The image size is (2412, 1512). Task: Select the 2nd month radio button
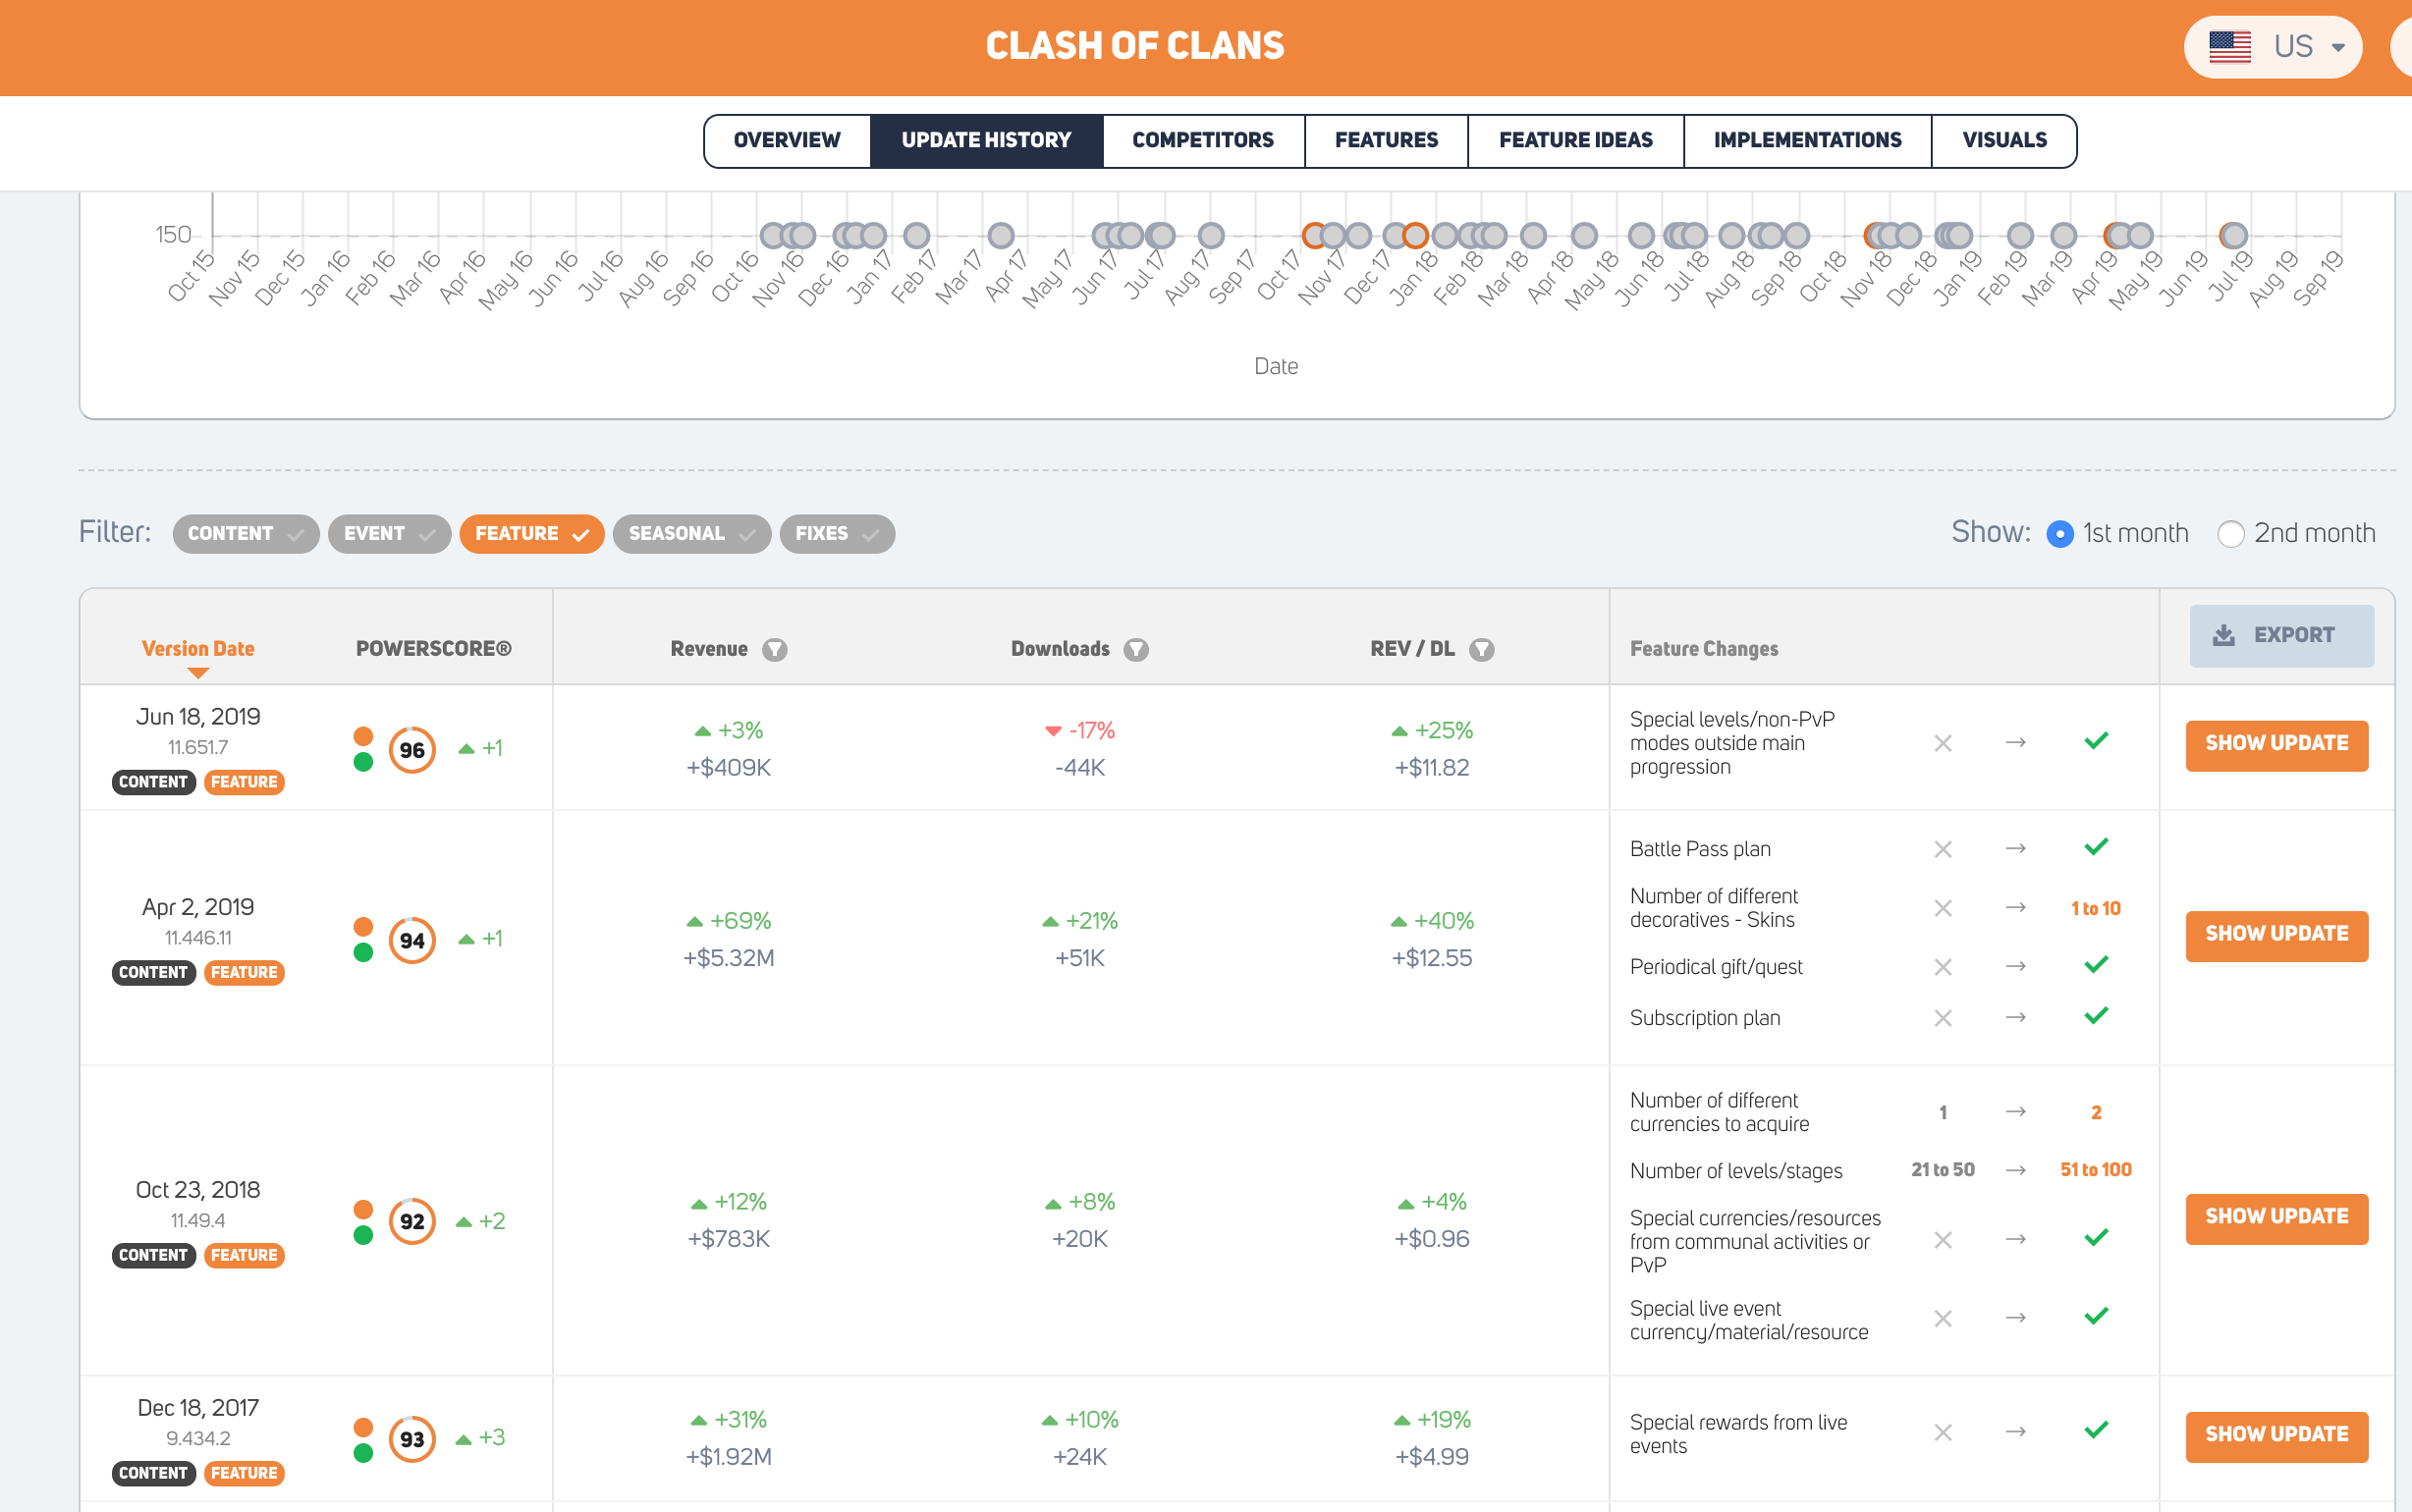[2231, 534]
